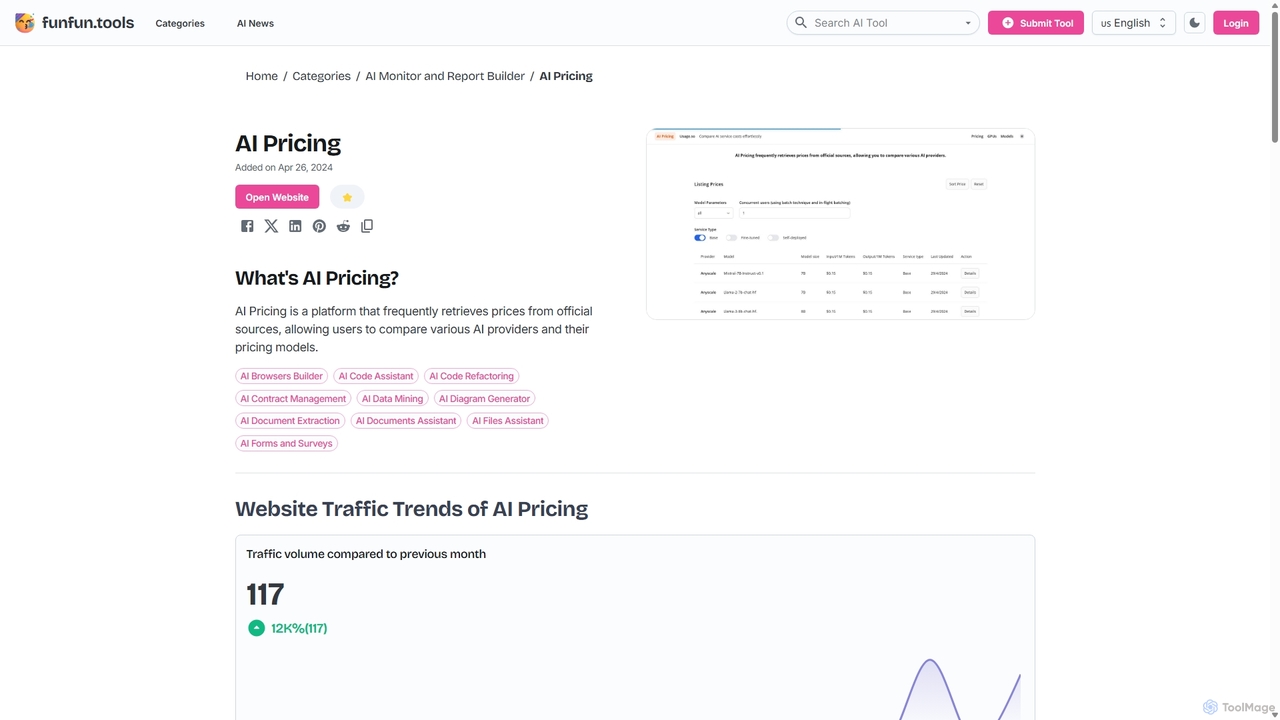Screen dimensions: 1280x720
Task: Click the "12K%(117)" traffic change value
Action: 299,628
